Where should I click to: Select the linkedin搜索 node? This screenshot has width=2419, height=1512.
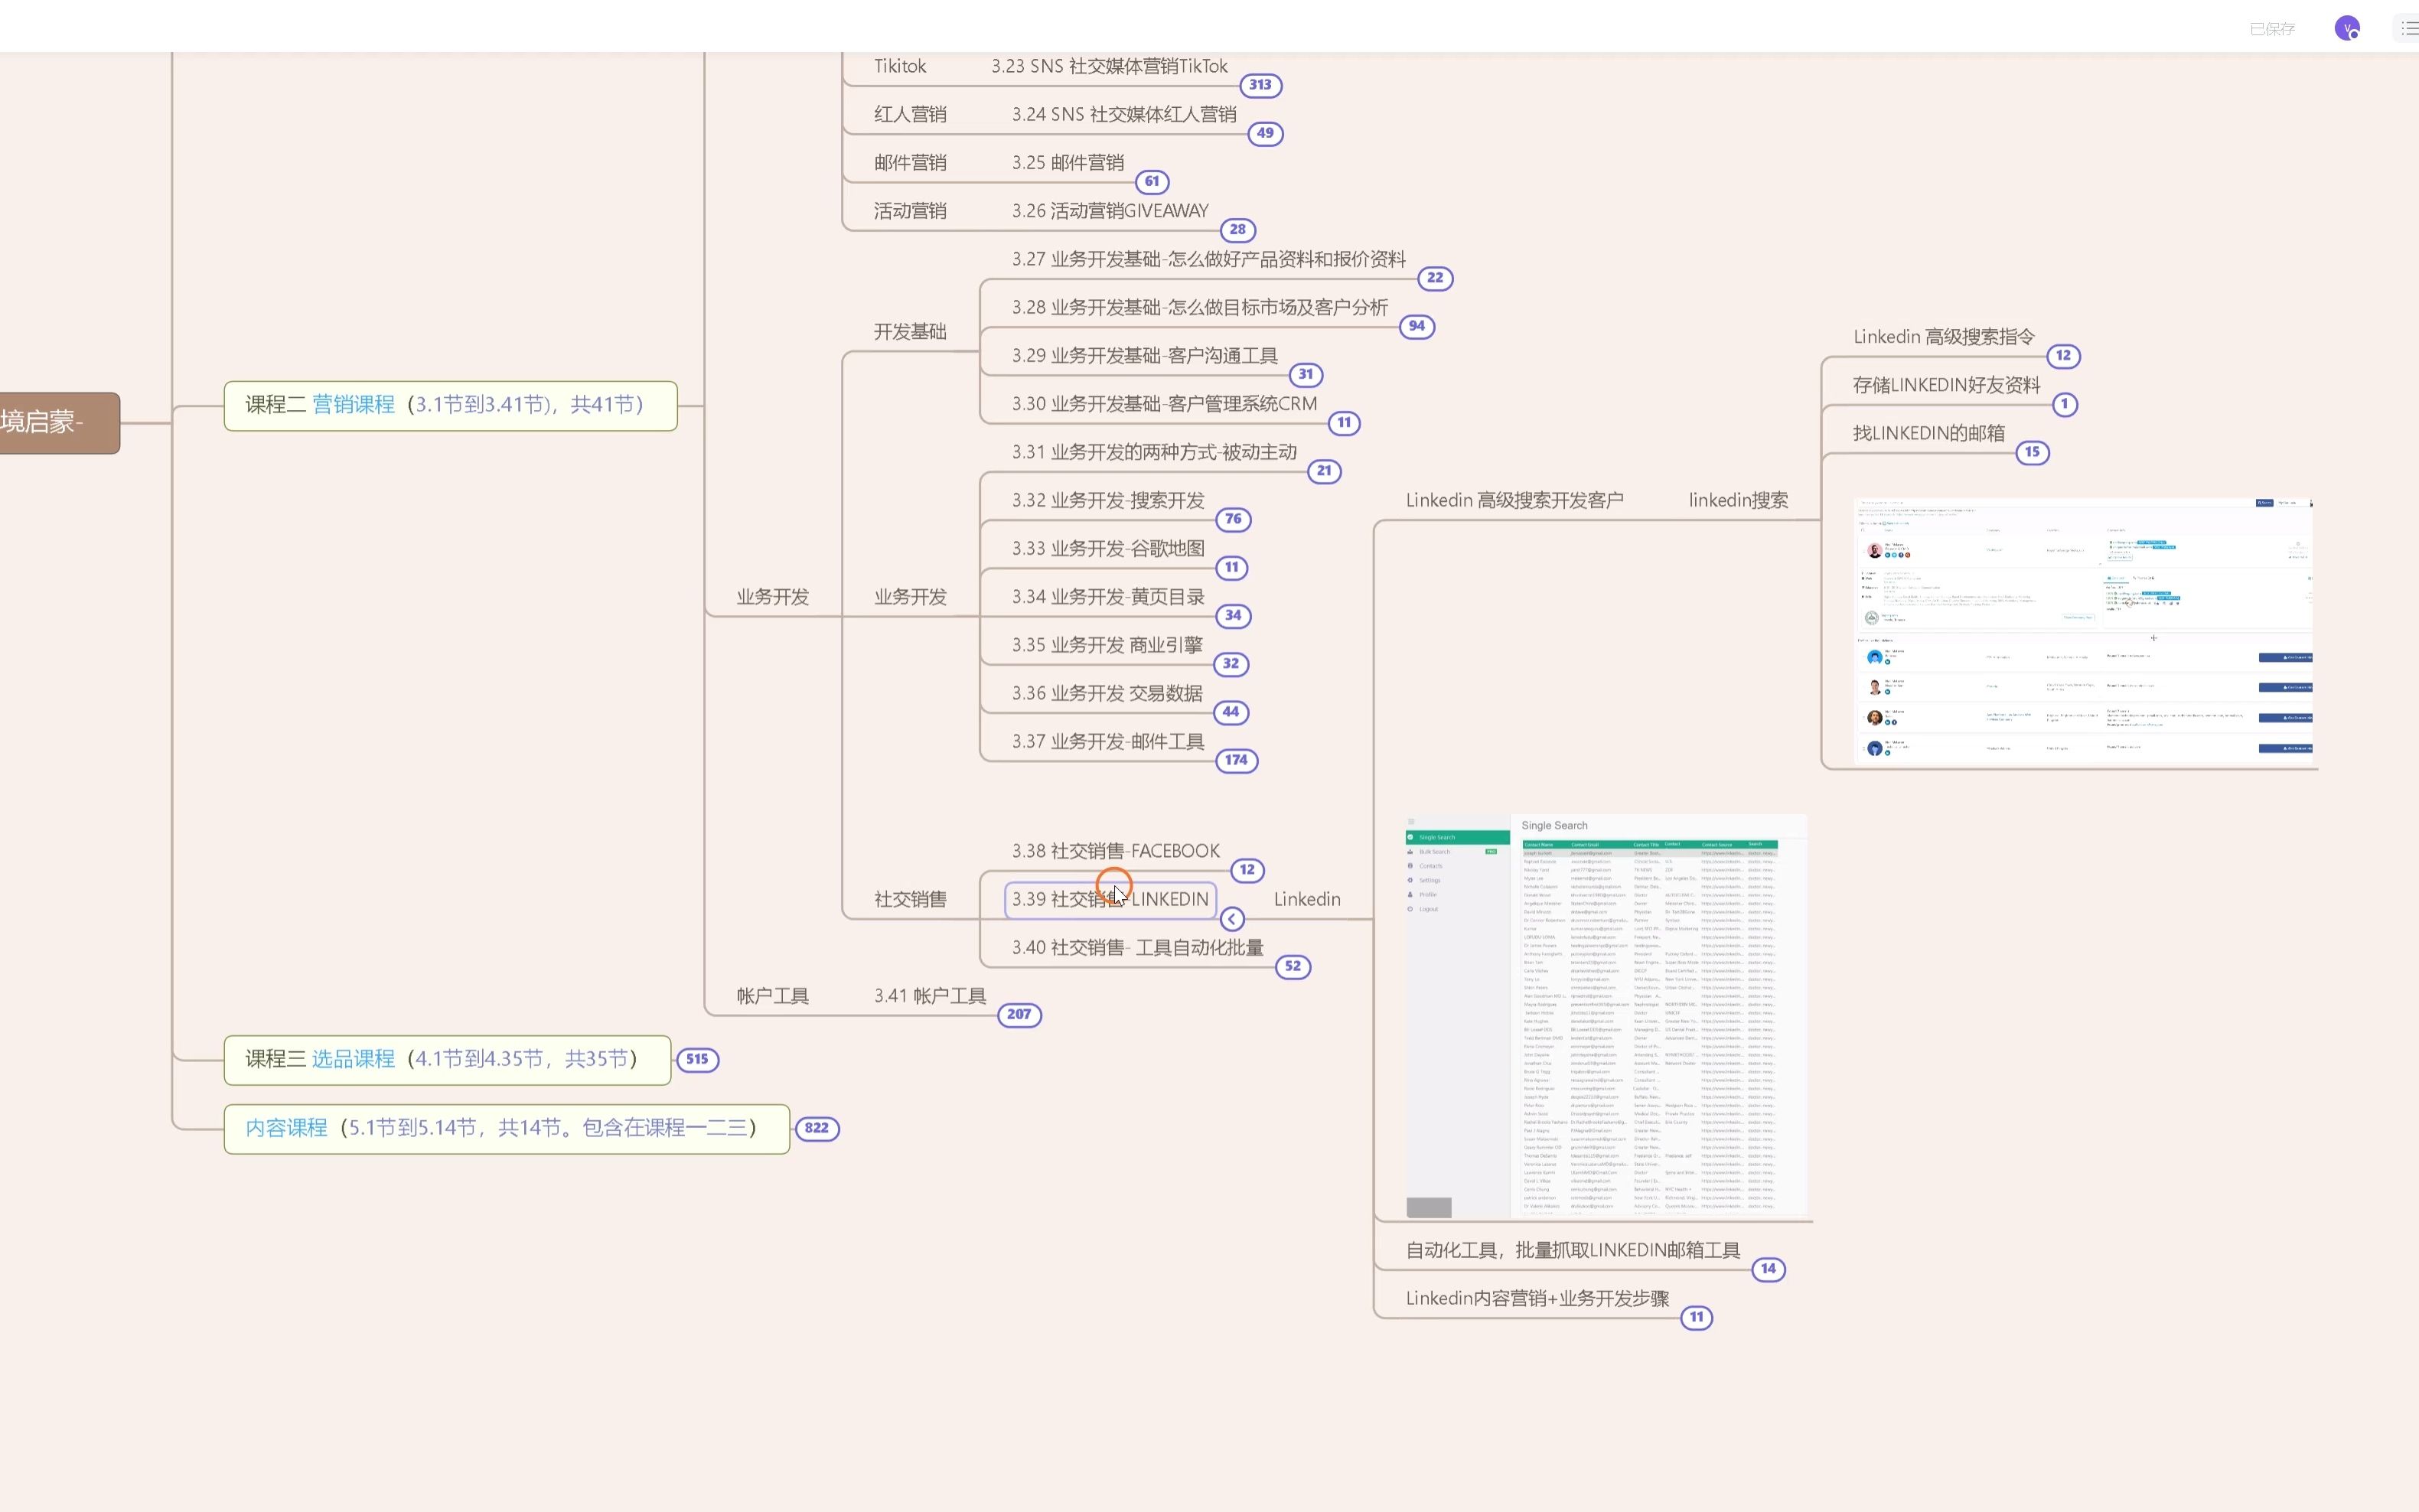[x=1738, y=500]
